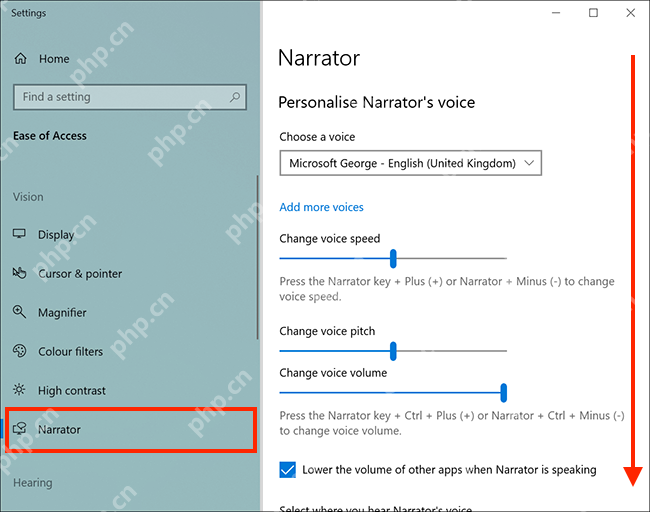Click the Hearing section heading
Screen dimensions: 650x512
click(33, 483)
